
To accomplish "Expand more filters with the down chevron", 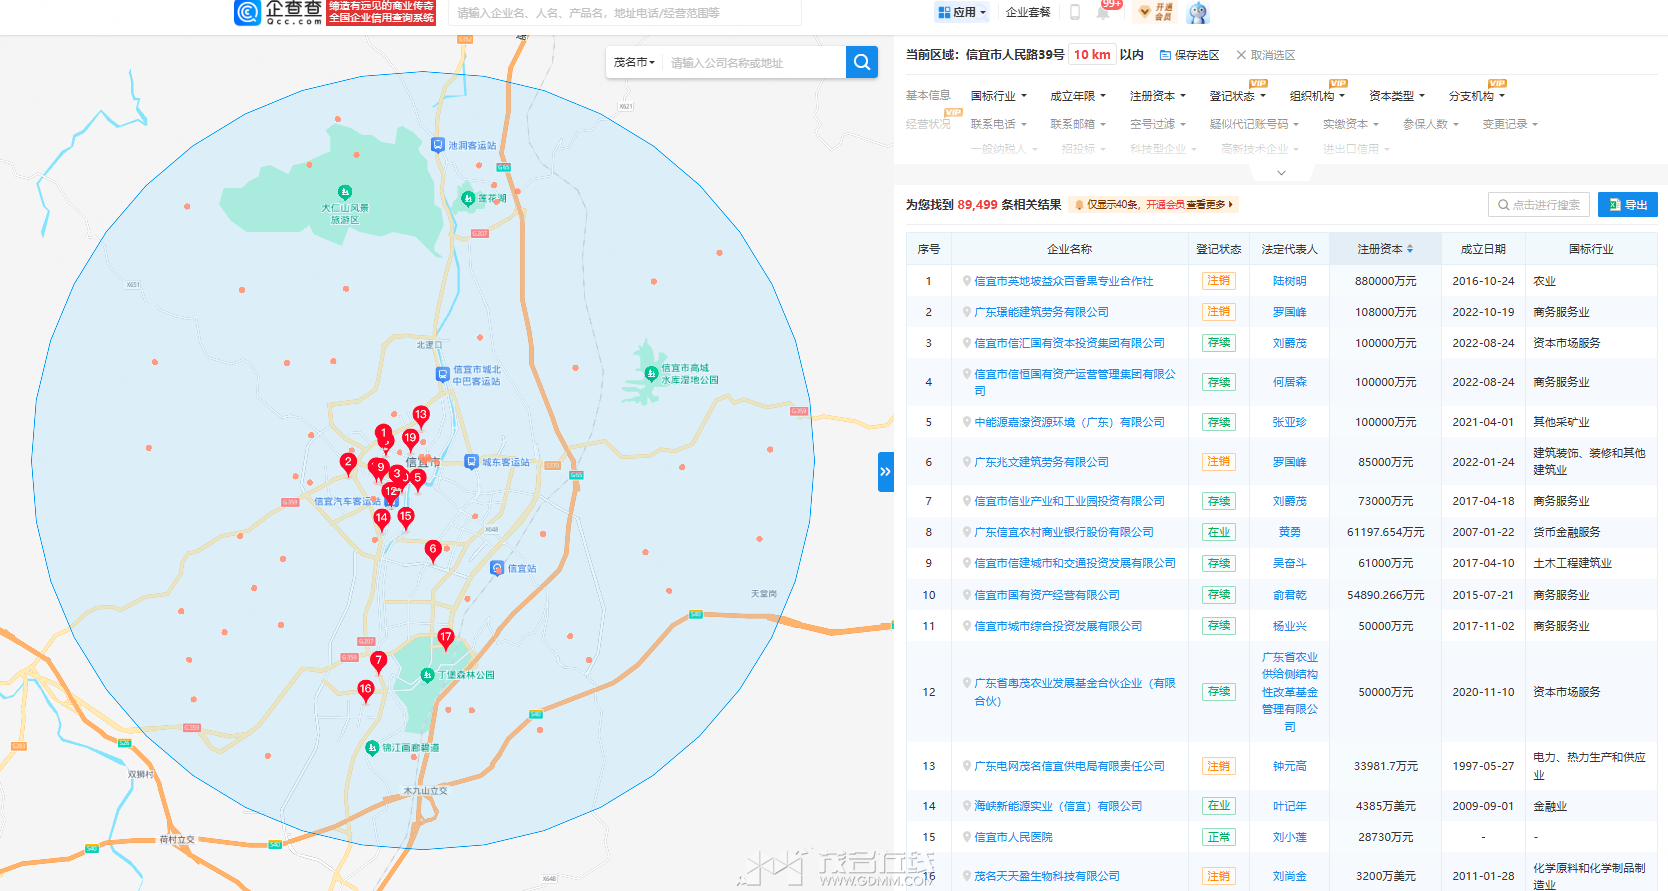I will click(x=1281, y=173).
